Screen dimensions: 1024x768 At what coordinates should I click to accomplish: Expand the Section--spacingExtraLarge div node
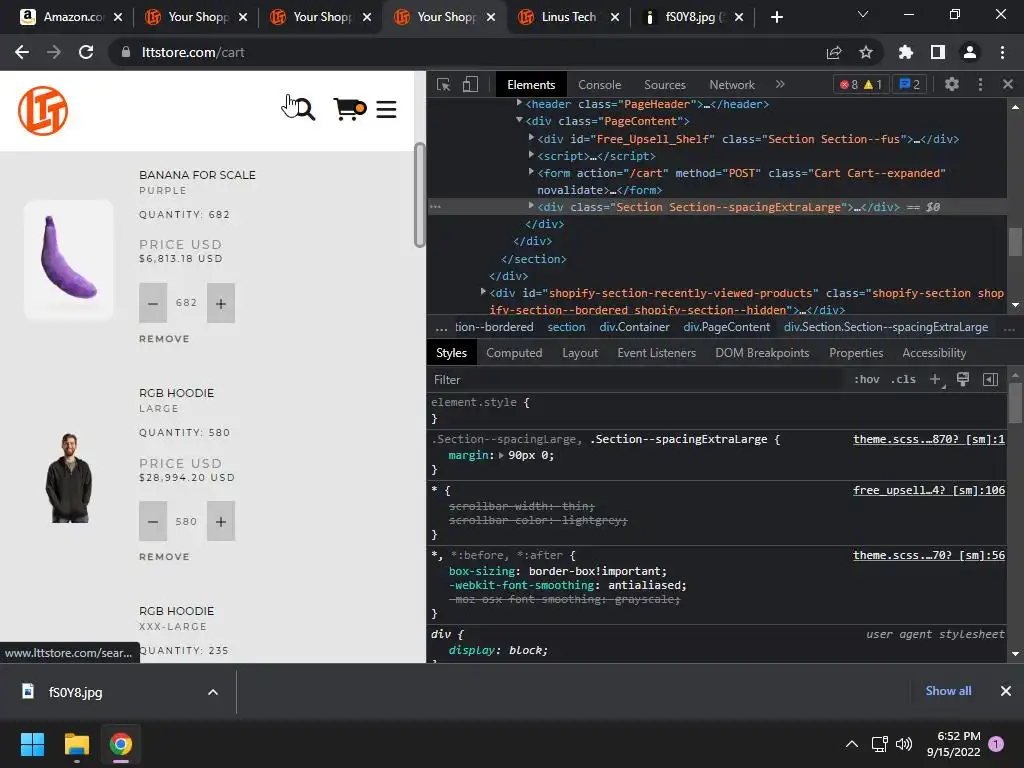tap(531, 206)
